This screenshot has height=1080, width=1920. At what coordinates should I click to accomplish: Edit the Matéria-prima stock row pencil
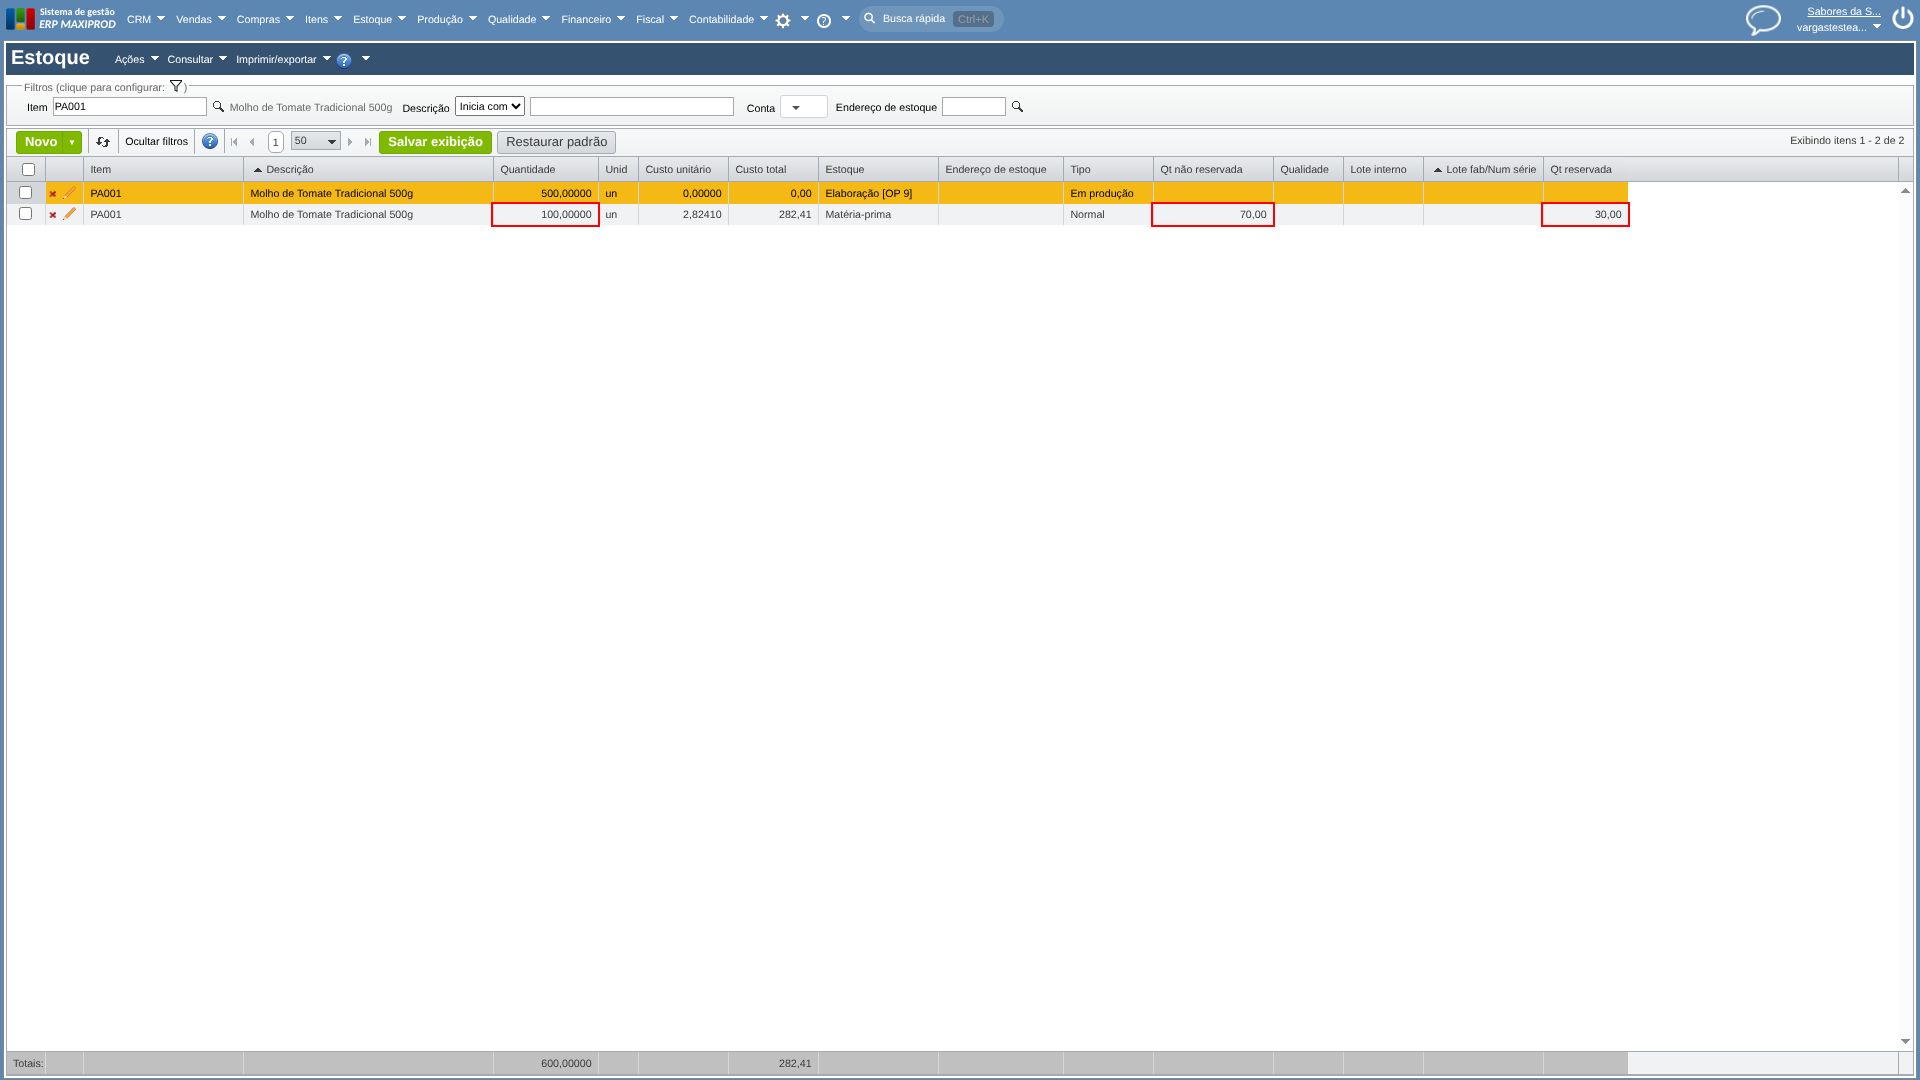point(70,214)
